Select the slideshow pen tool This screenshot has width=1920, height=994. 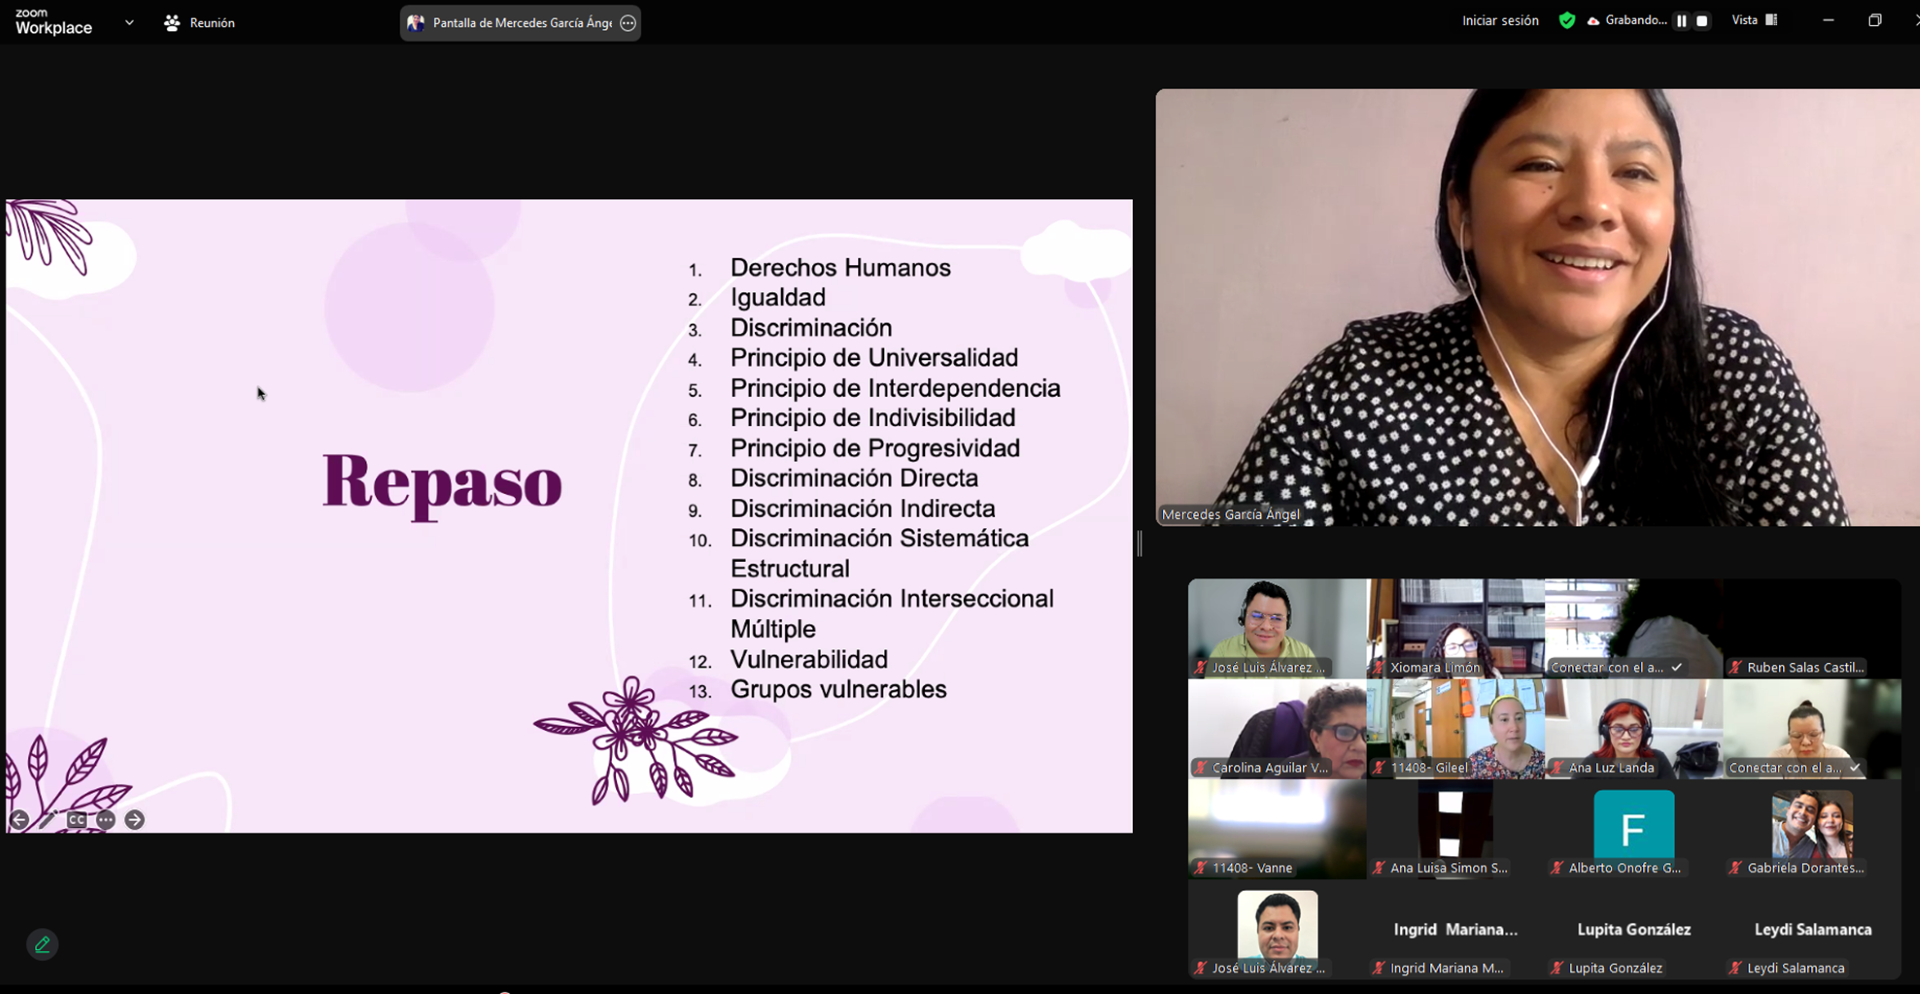47,820
